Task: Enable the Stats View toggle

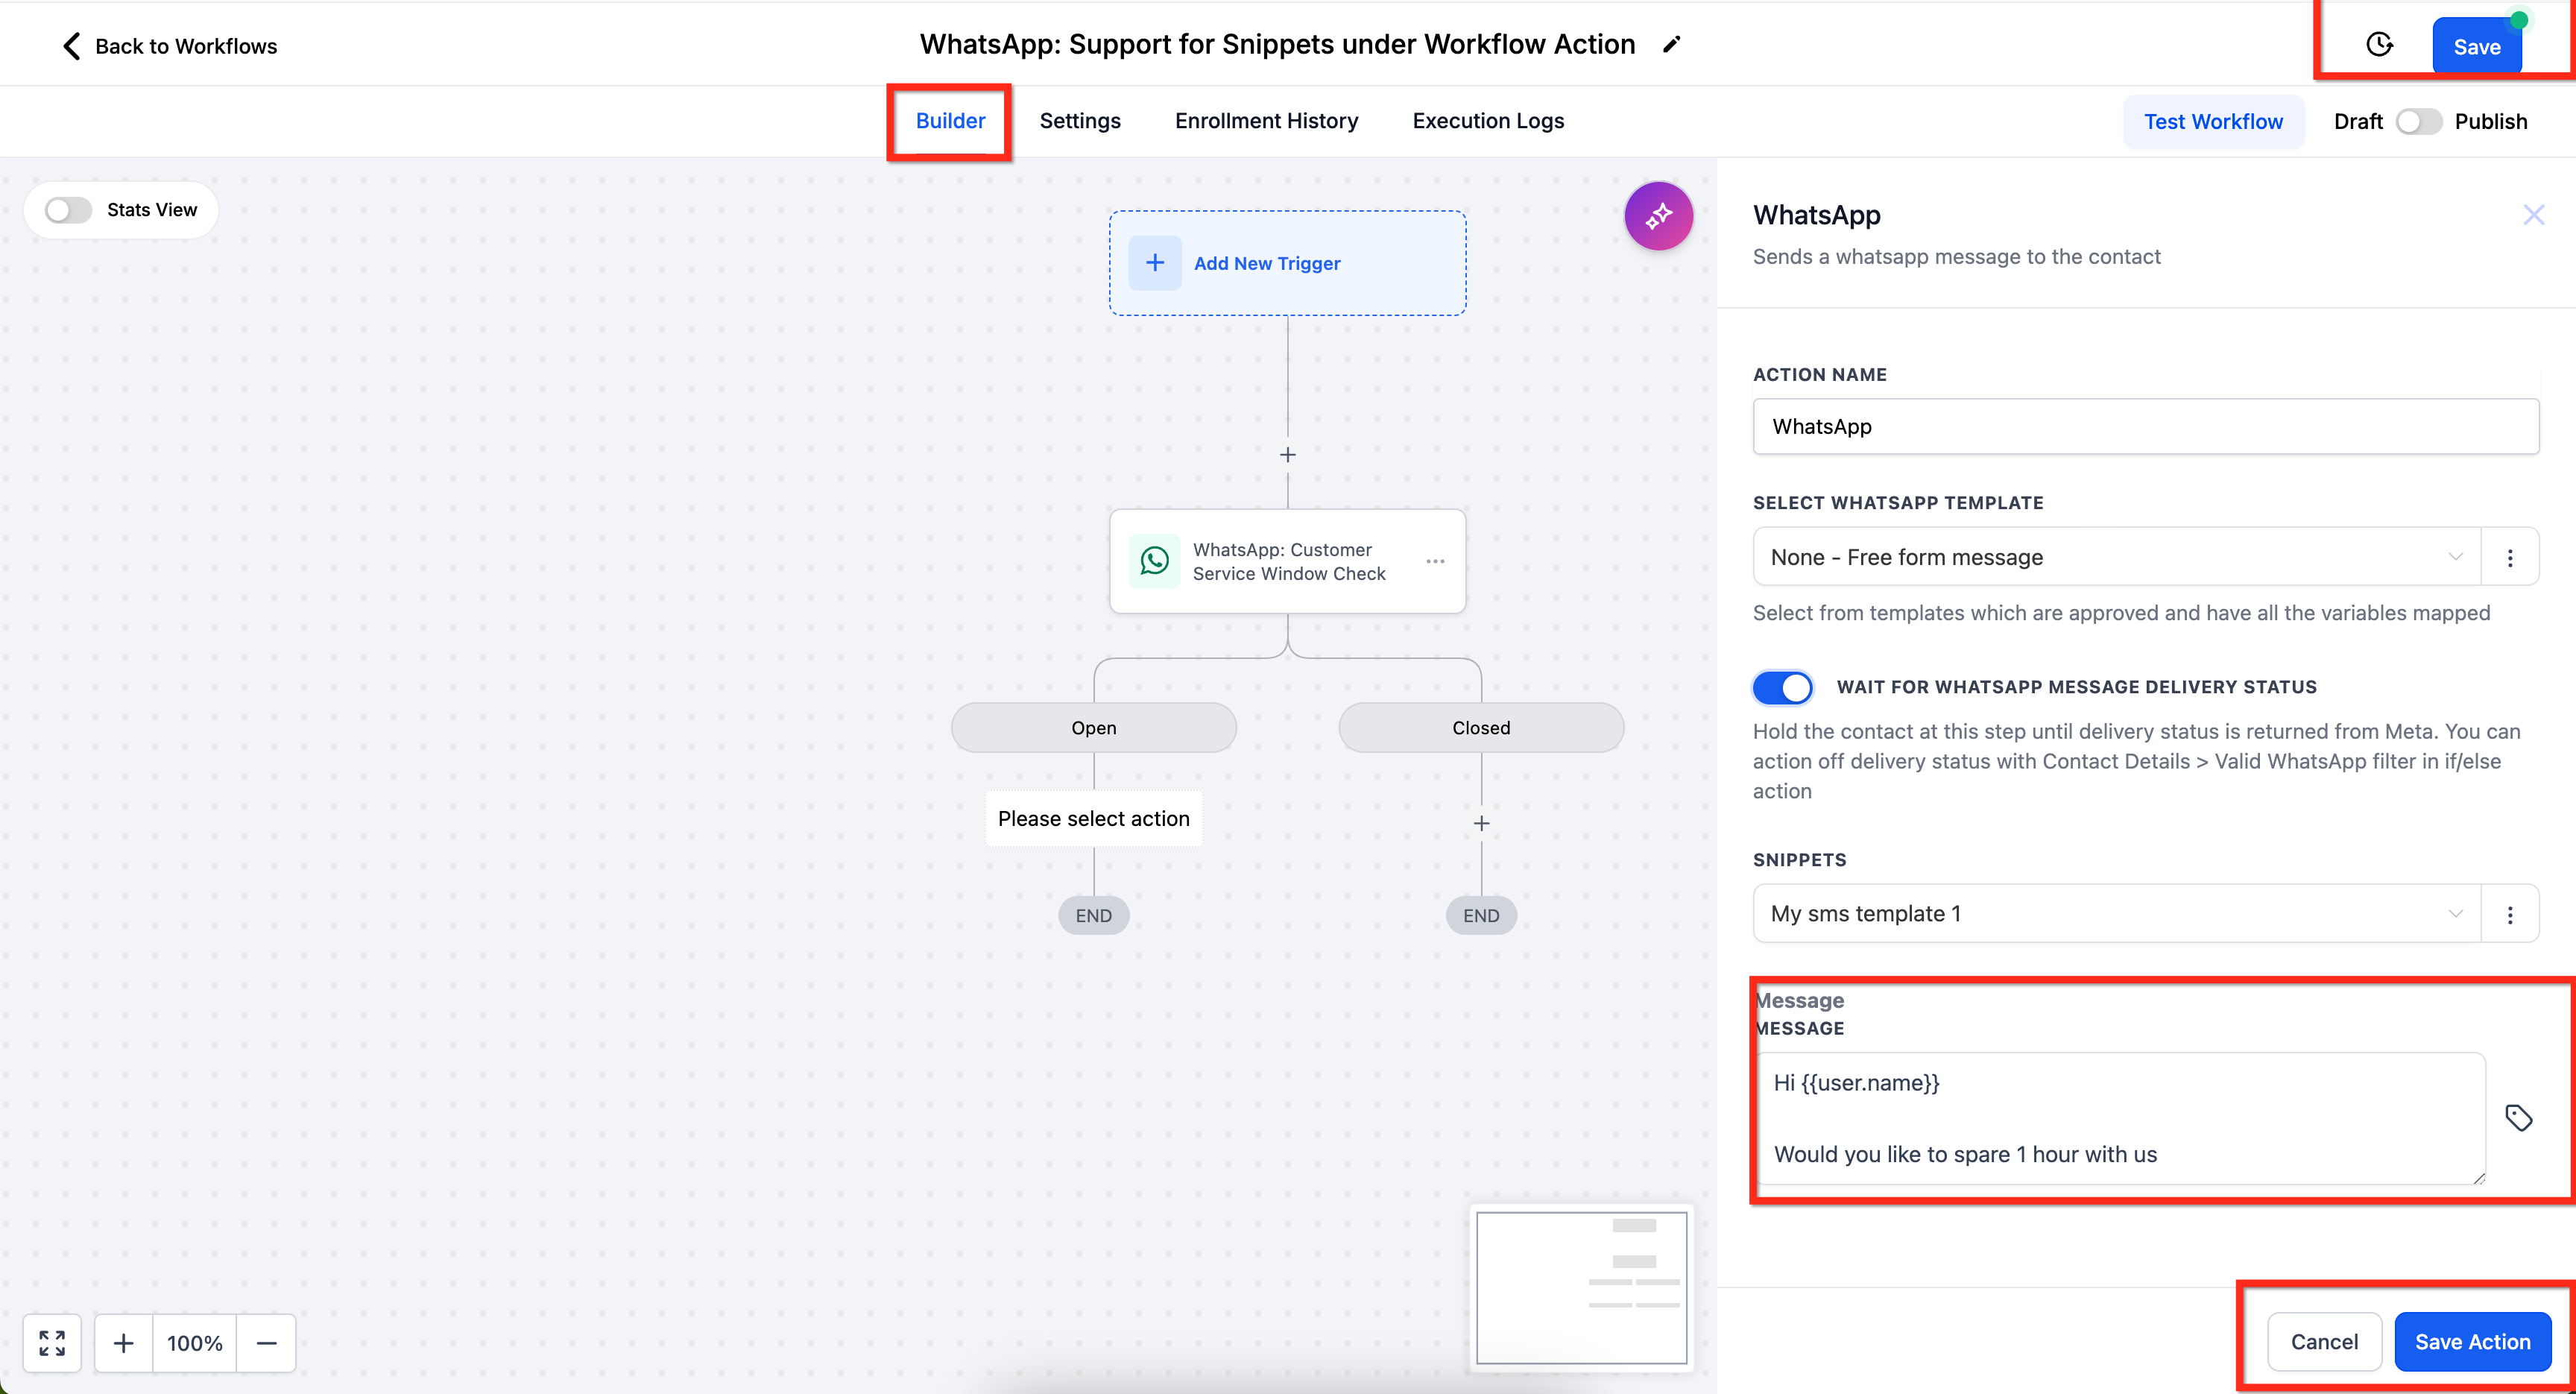Action: click(68, 210)
